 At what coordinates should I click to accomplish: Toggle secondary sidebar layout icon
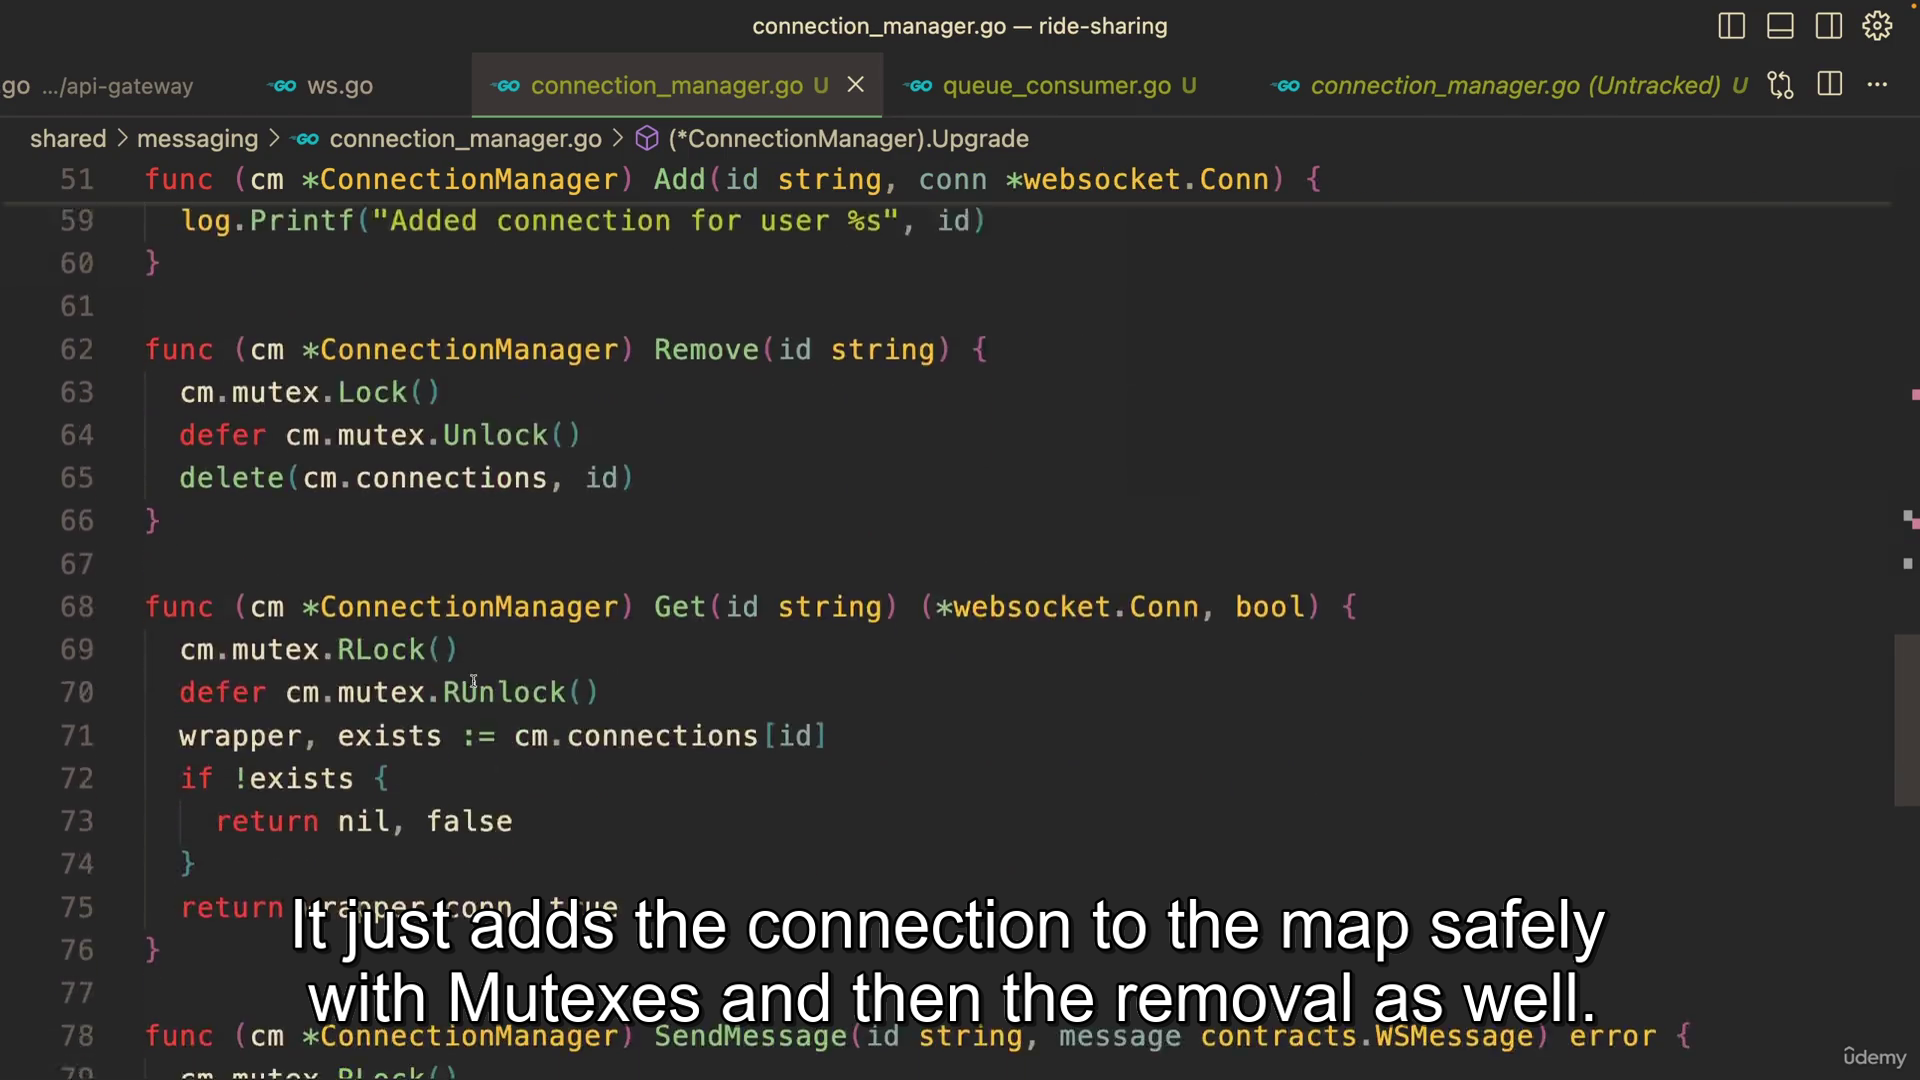pyautogui.click(x=1828, y=26)
